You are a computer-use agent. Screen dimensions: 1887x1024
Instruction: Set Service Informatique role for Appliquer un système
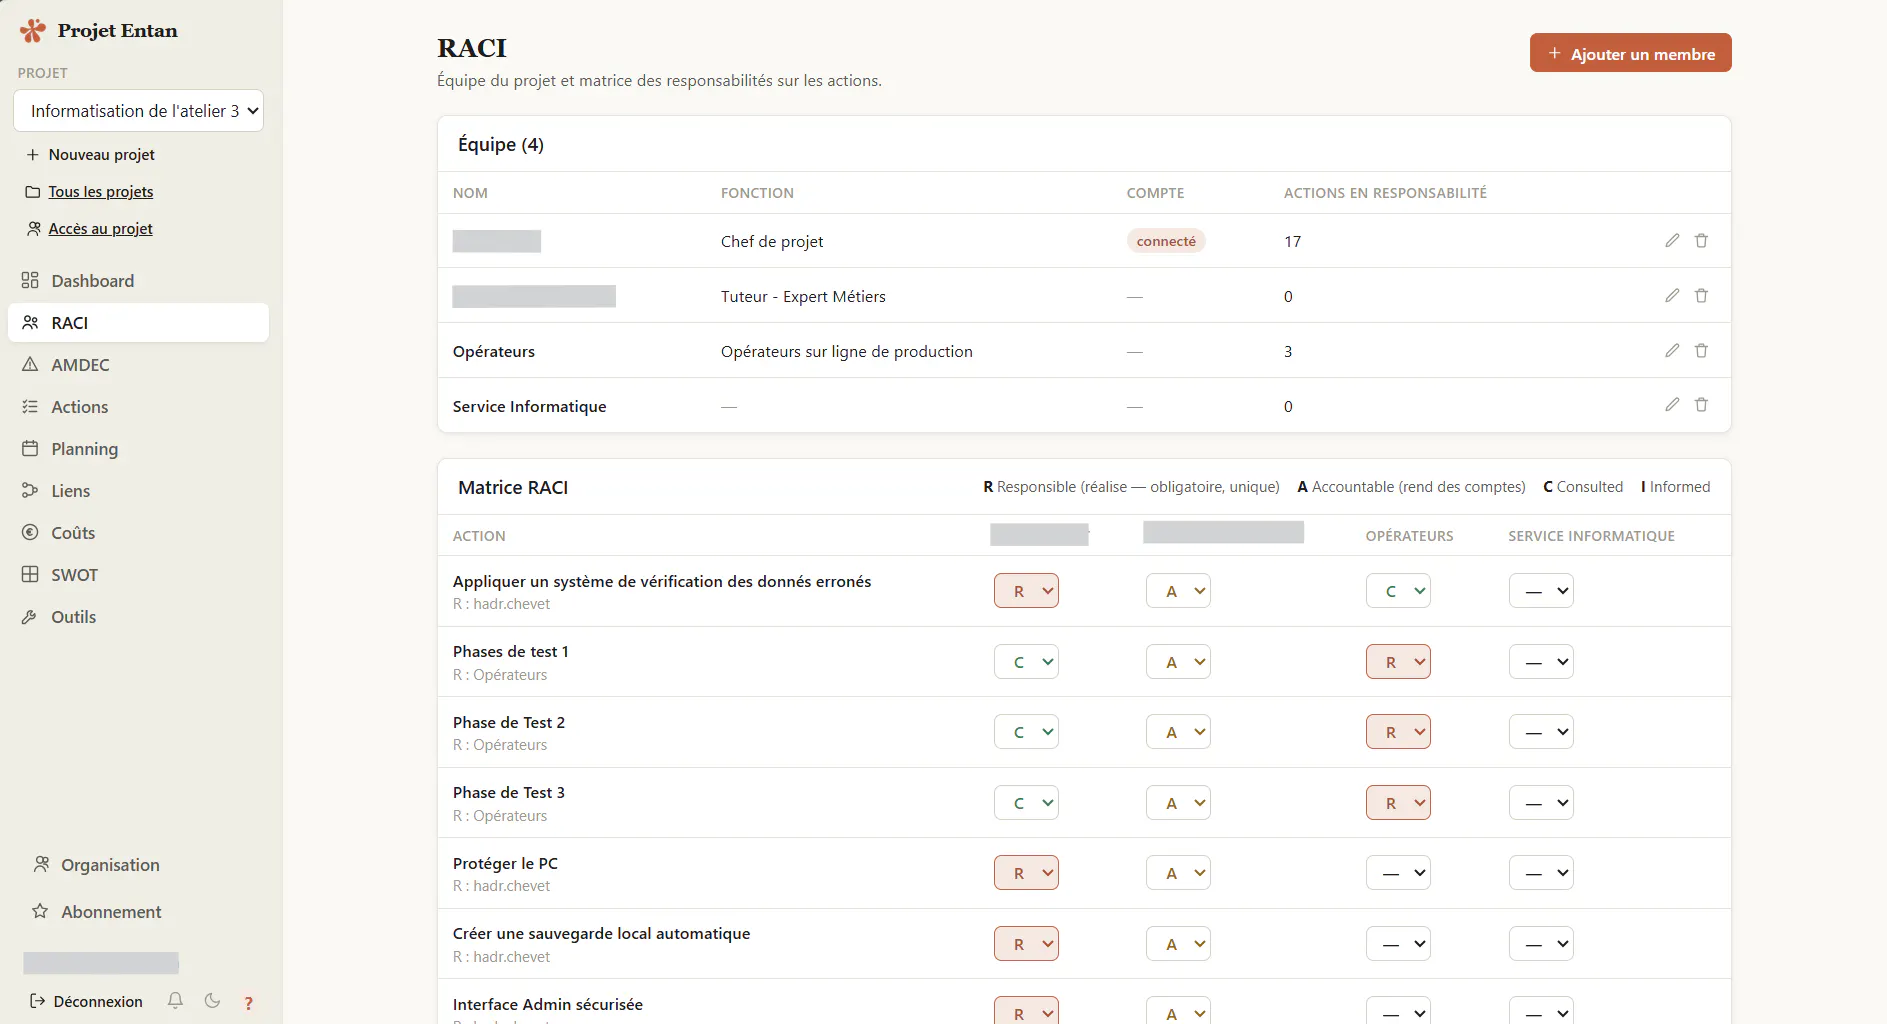tap(1541, 591)
